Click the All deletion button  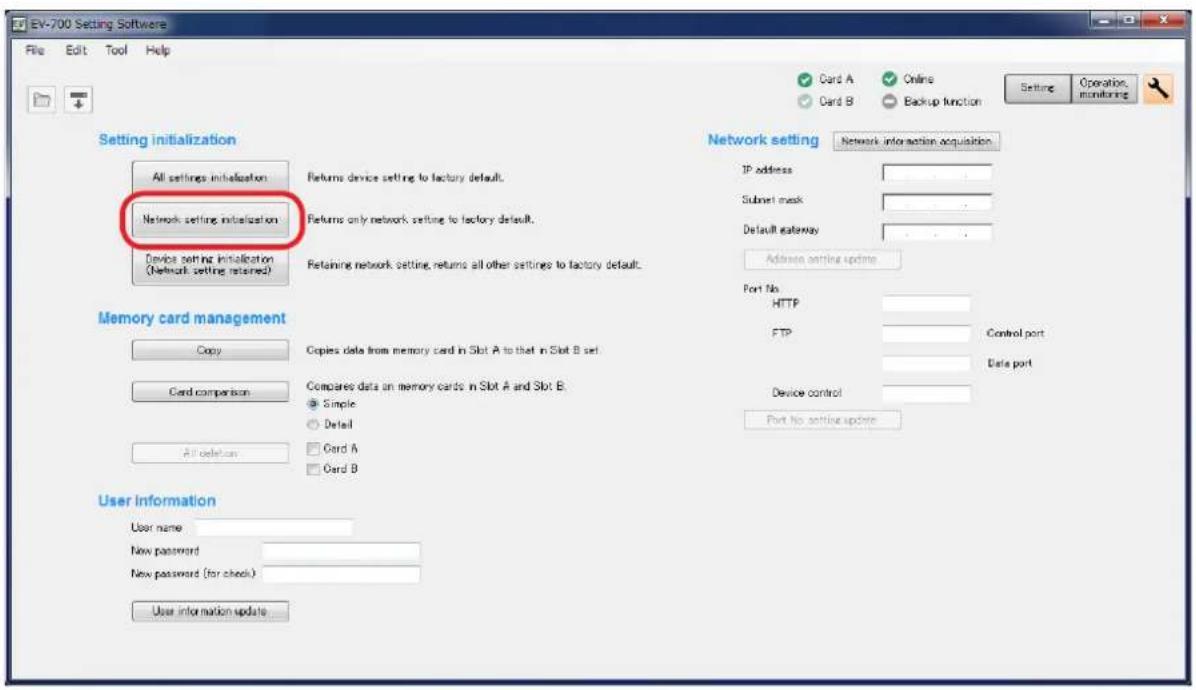click(x=210, y=453)
